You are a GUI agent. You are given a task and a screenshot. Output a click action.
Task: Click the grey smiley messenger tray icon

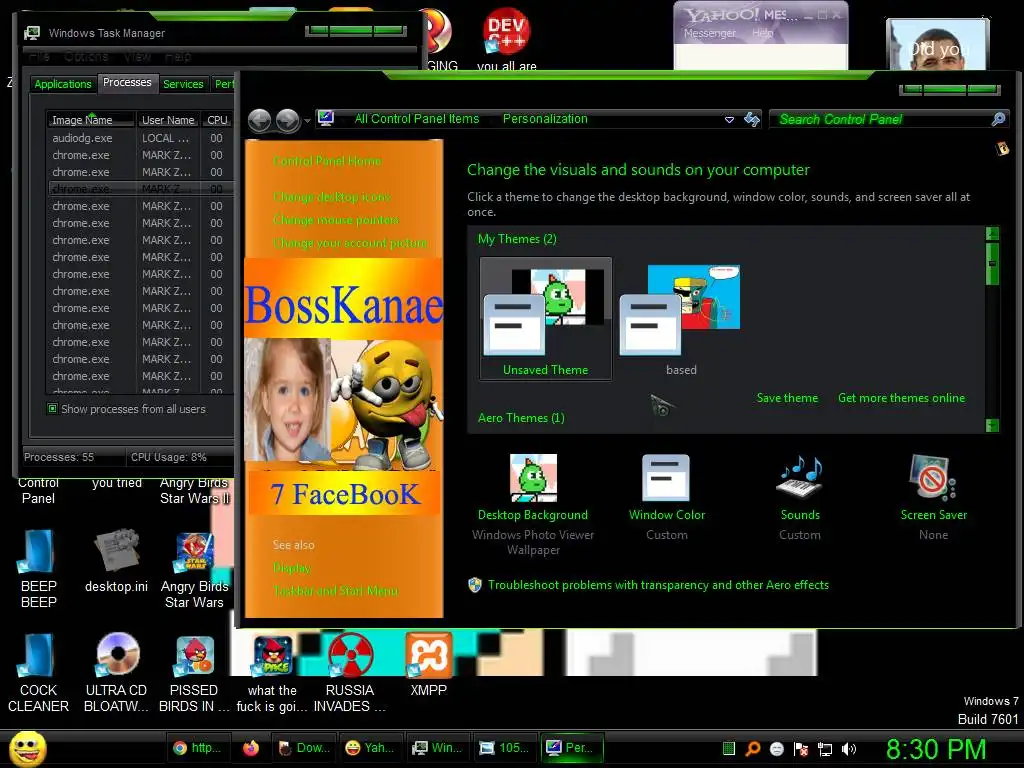[776, 749]
